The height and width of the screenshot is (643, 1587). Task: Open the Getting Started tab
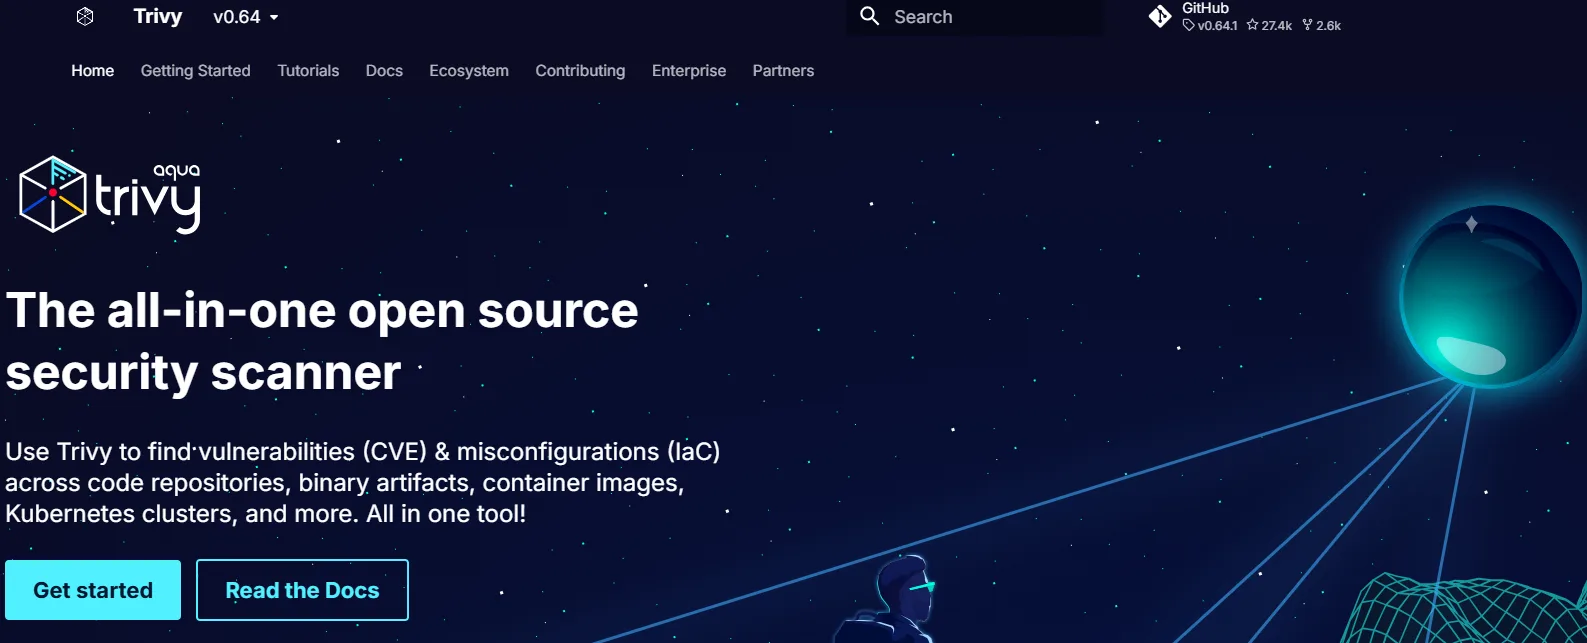point(195,71)
